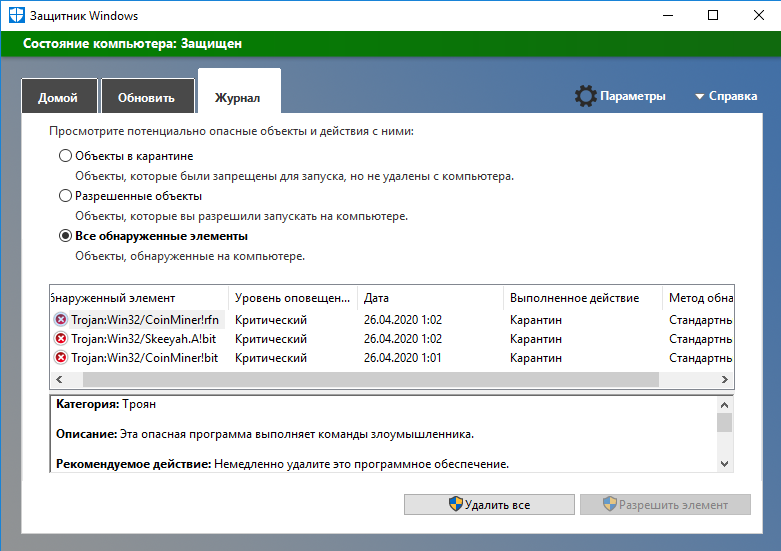Click red threat icon for Trojan:Win32/CoinMiner!rfn
This screenshot has width=781, height=551.
pos(61,319)
